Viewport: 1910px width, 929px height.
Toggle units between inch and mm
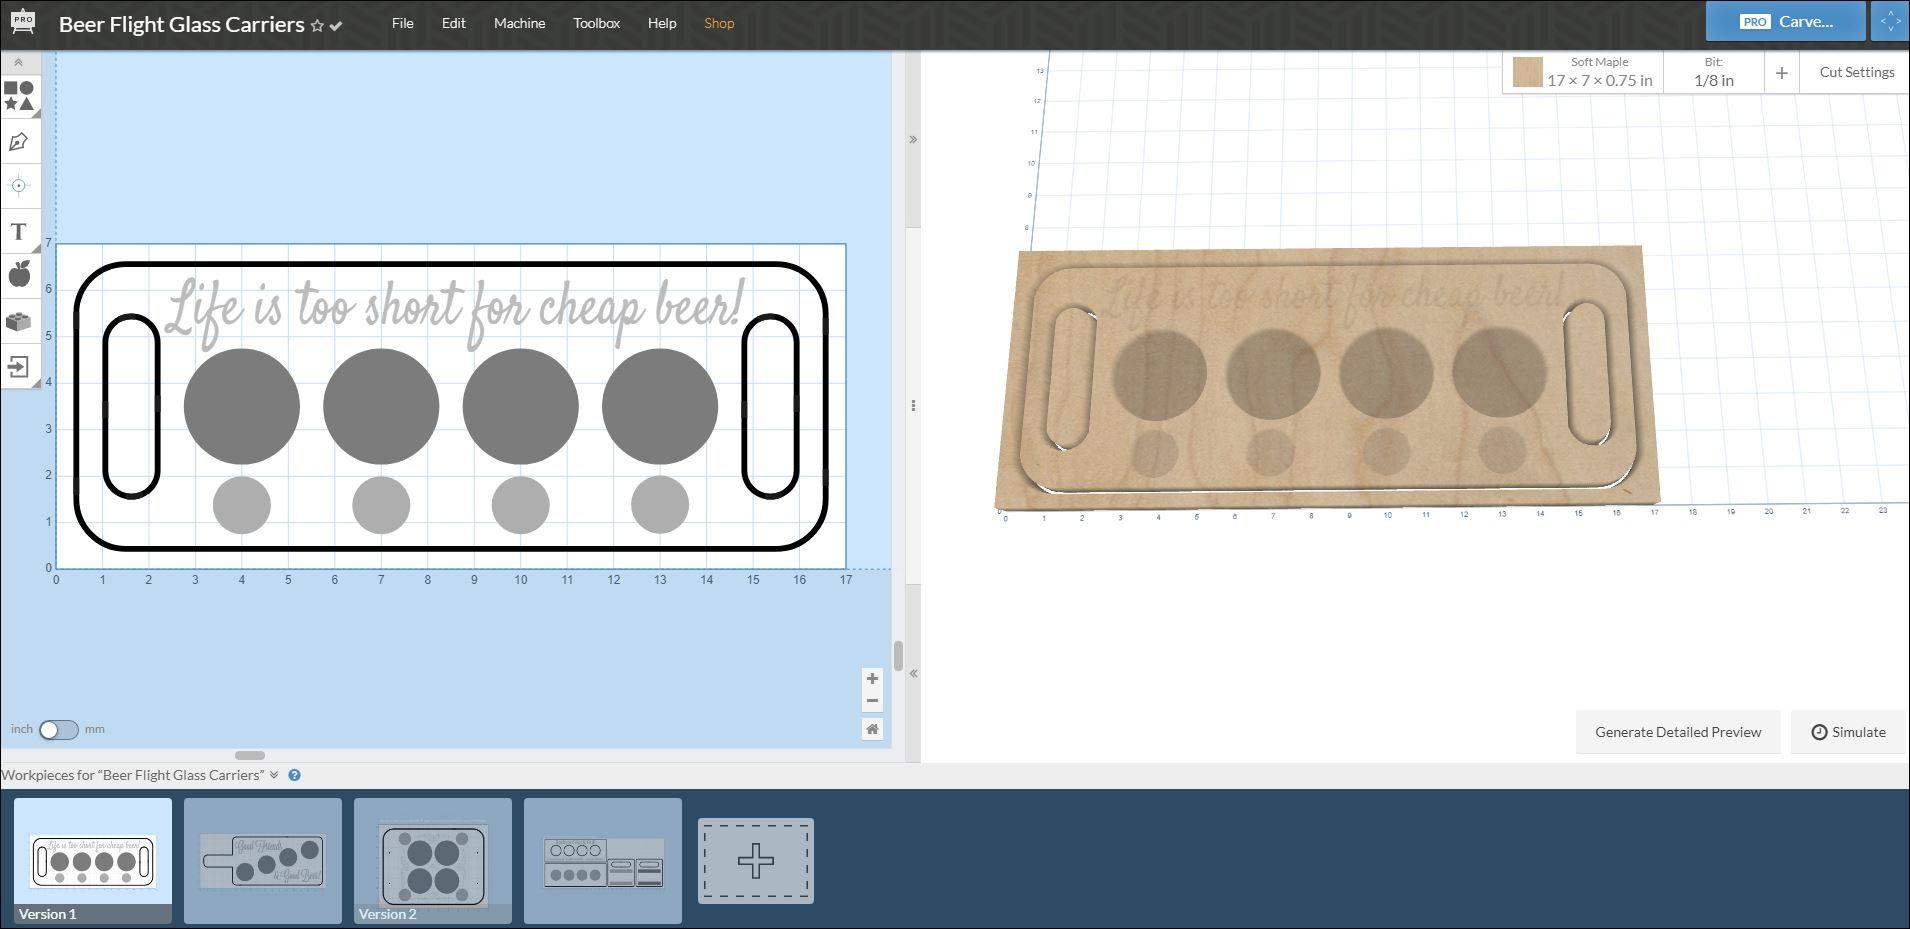[x=58, y=729]
